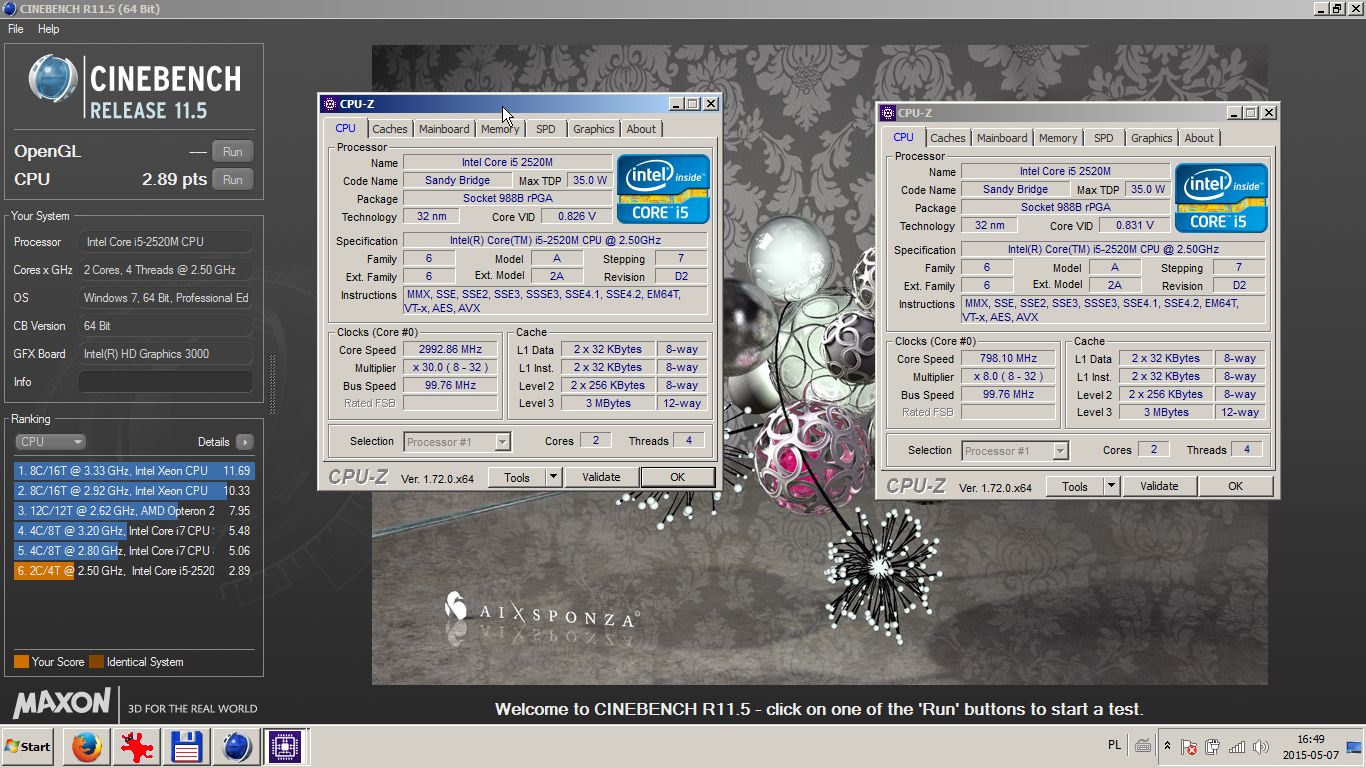Open Firefox from the taskbar
This screenshot has height=768, width=1366.
tap(87, 746)
